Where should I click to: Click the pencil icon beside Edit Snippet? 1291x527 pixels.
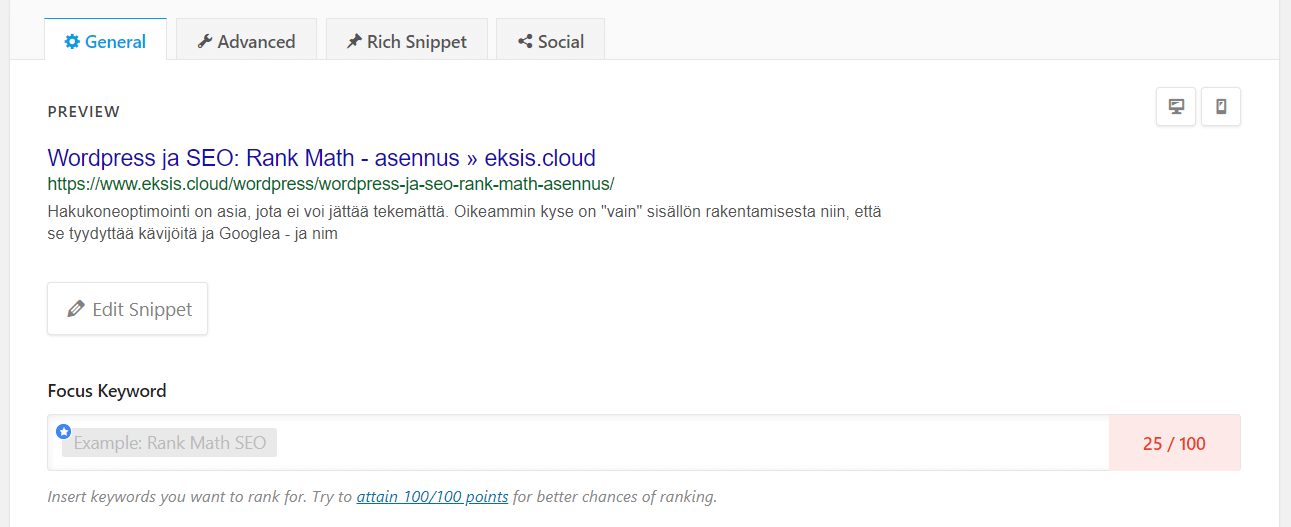click(x=76, y=309)
